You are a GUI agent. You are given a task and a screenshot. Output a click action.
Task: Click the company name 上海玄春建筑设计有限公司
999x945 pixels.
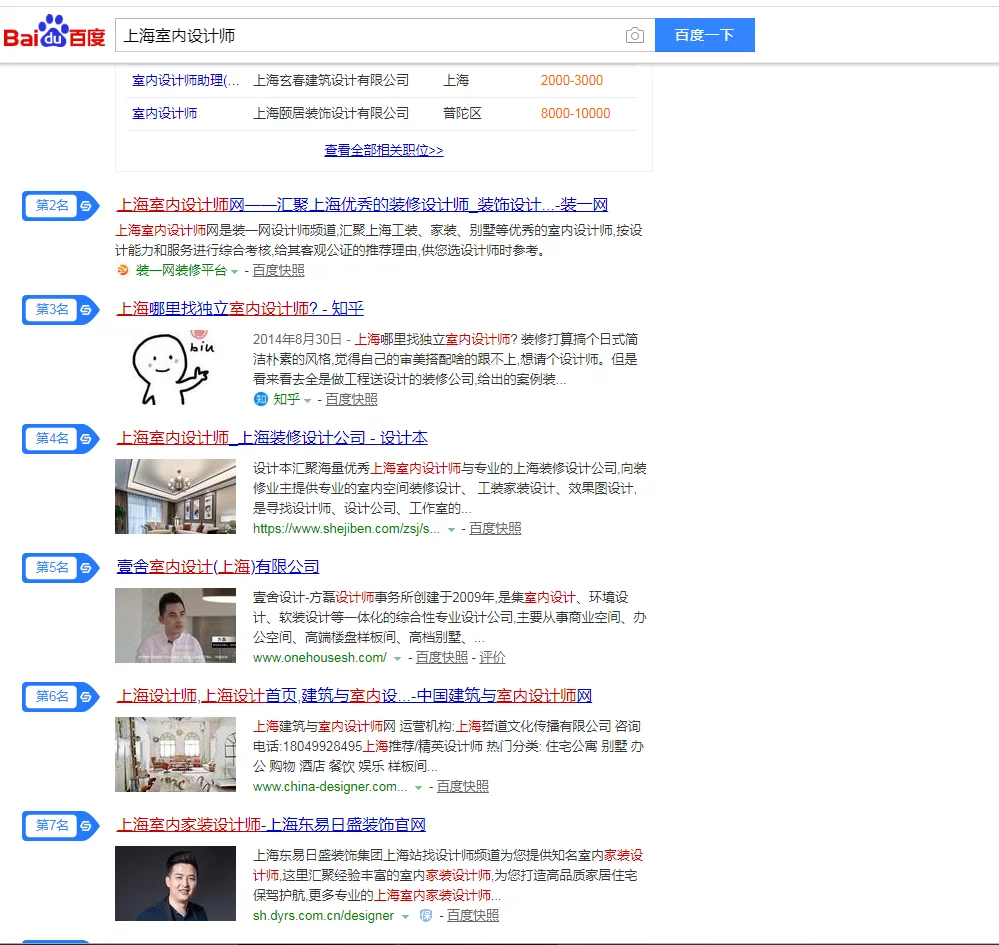(331, 80)
